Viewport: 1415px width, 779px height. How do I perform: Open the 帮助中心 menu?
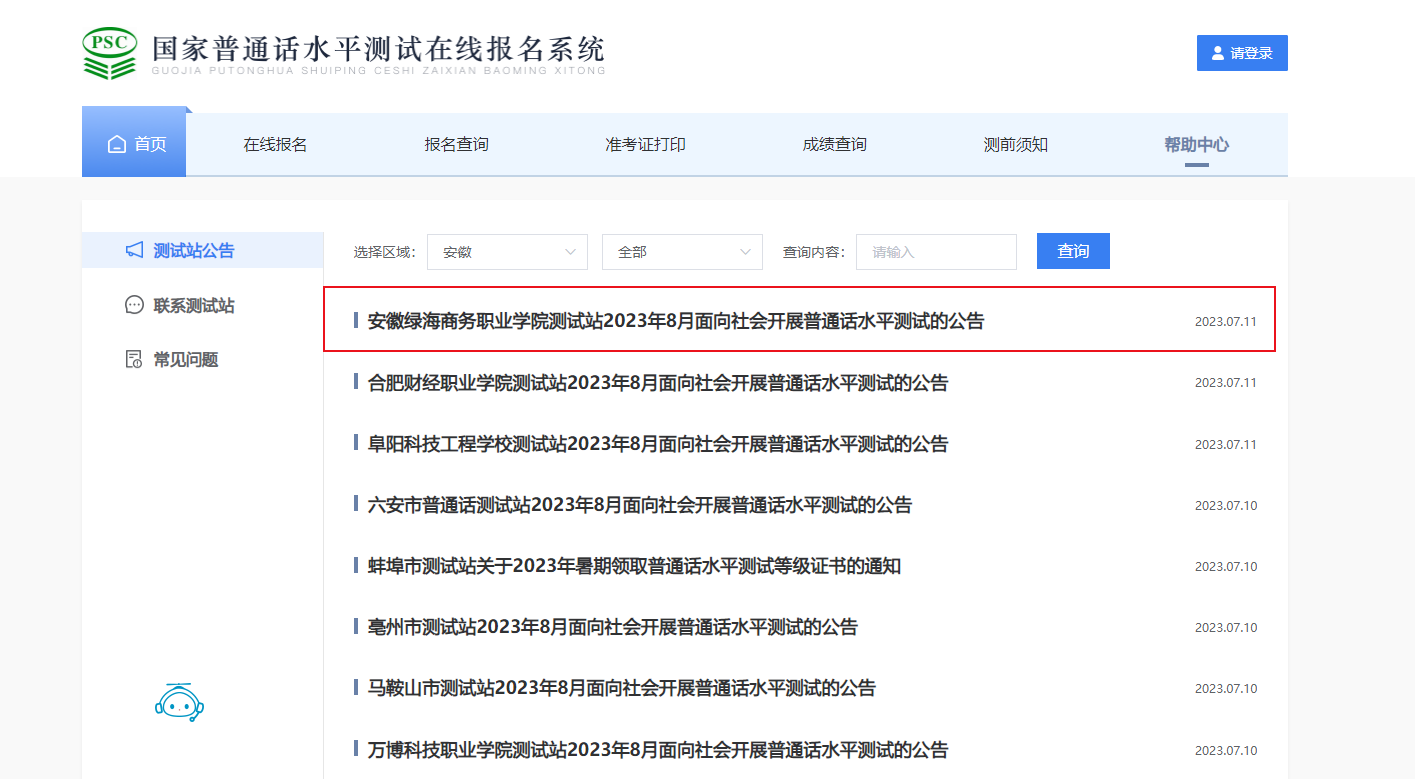coord(1196,145)
